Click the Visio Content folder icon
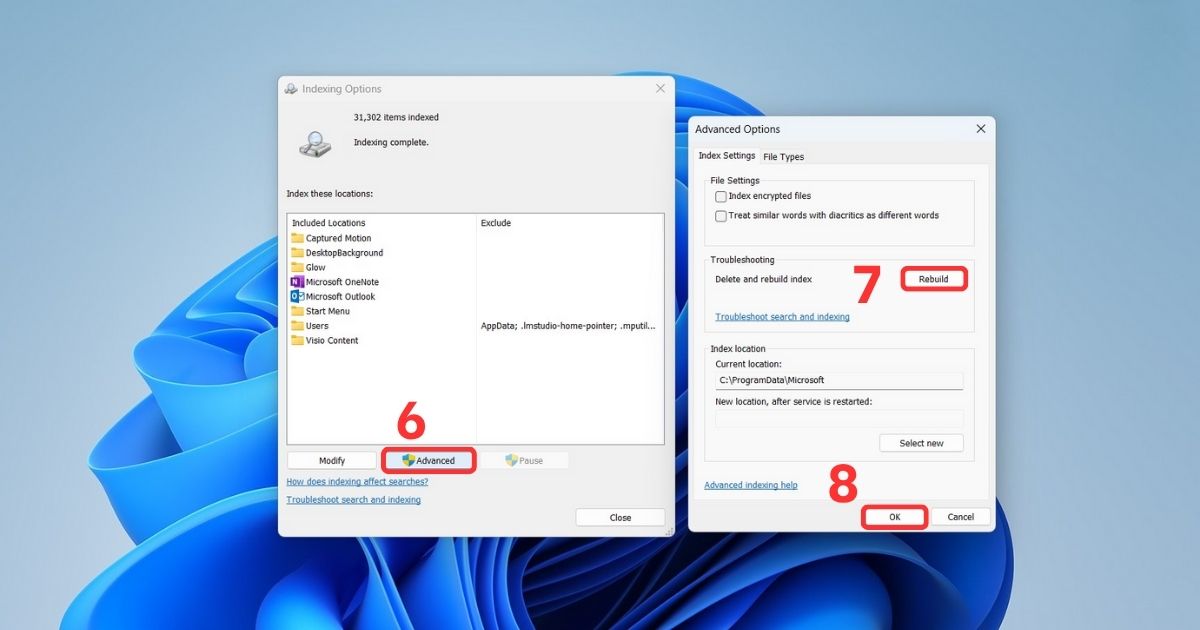This screenshot has width=1200, height=630. click(299, 340)
